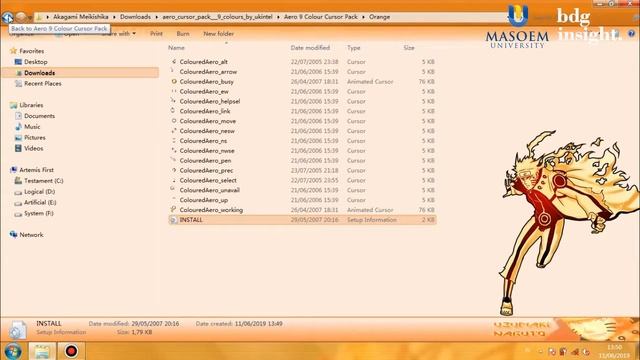
Task: Click the ColouredAero_move file icon
Action: click(x=173, y=121)
